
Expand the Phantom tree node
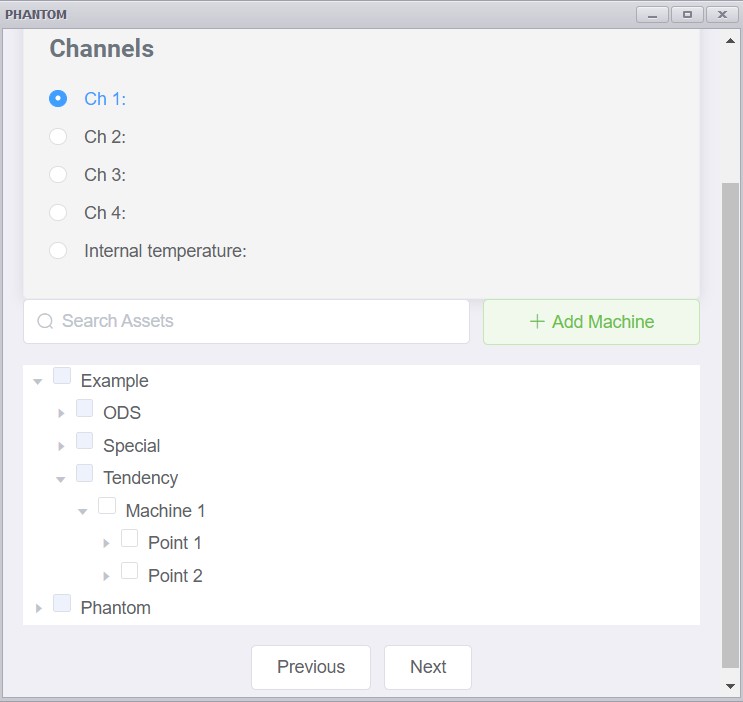(38, 608)
